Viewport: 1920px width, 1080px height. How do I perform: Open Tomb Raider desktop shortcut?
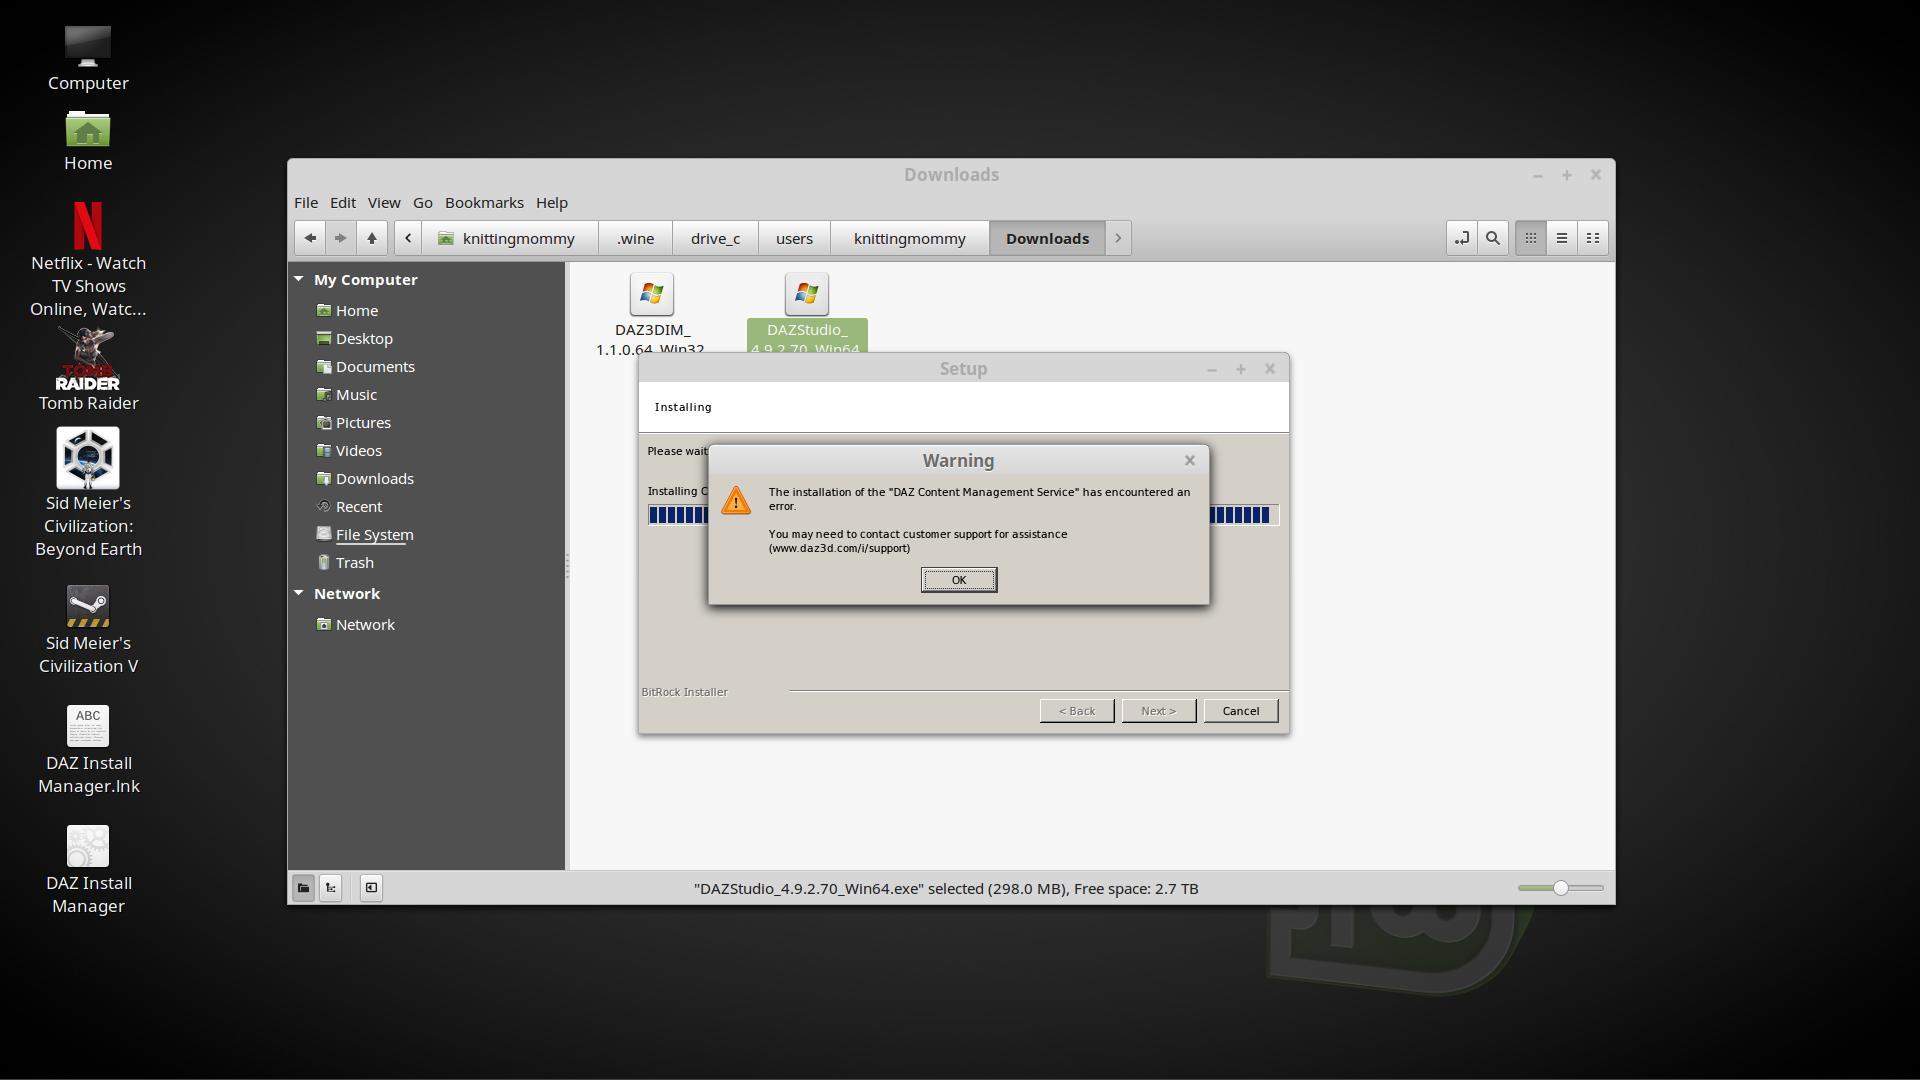pyautogui.click(x=88, y=360)
